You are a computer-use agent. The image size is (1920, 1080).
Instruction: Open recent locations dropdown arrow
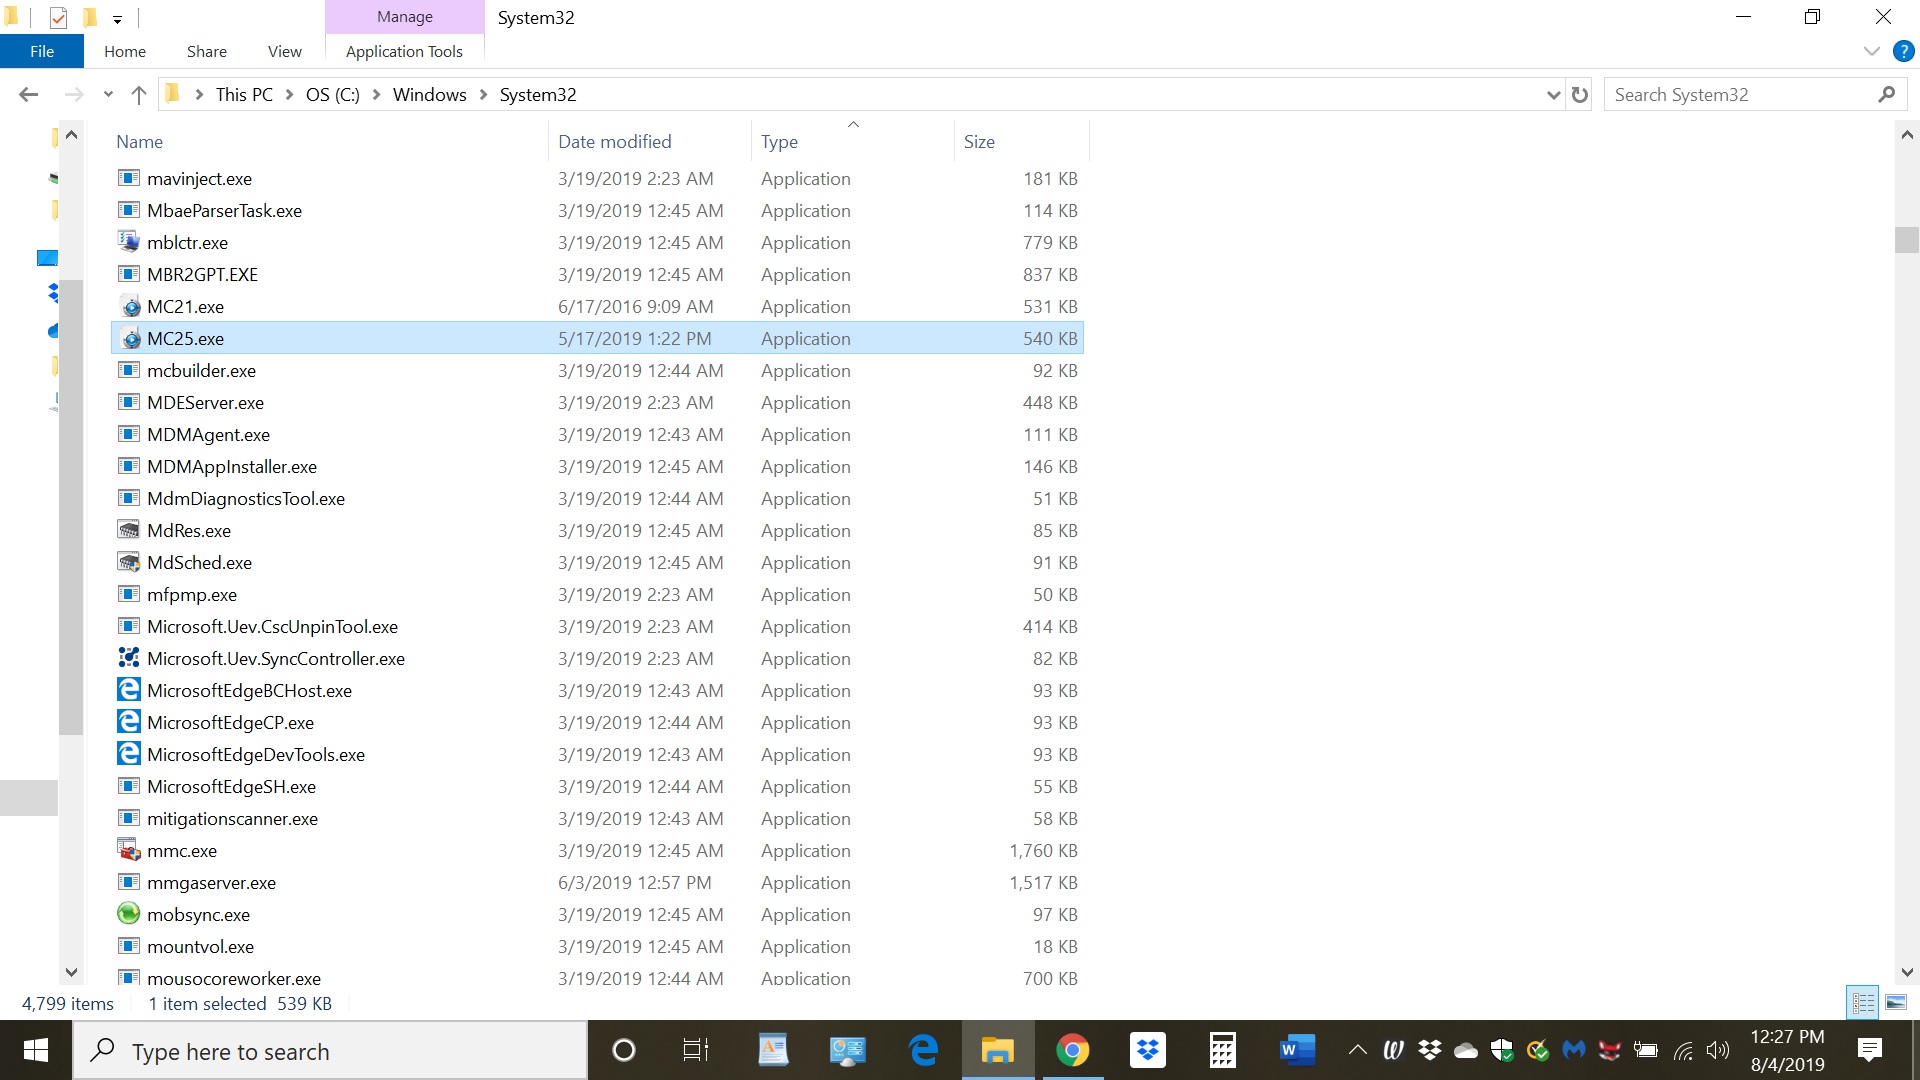point(108,94)
